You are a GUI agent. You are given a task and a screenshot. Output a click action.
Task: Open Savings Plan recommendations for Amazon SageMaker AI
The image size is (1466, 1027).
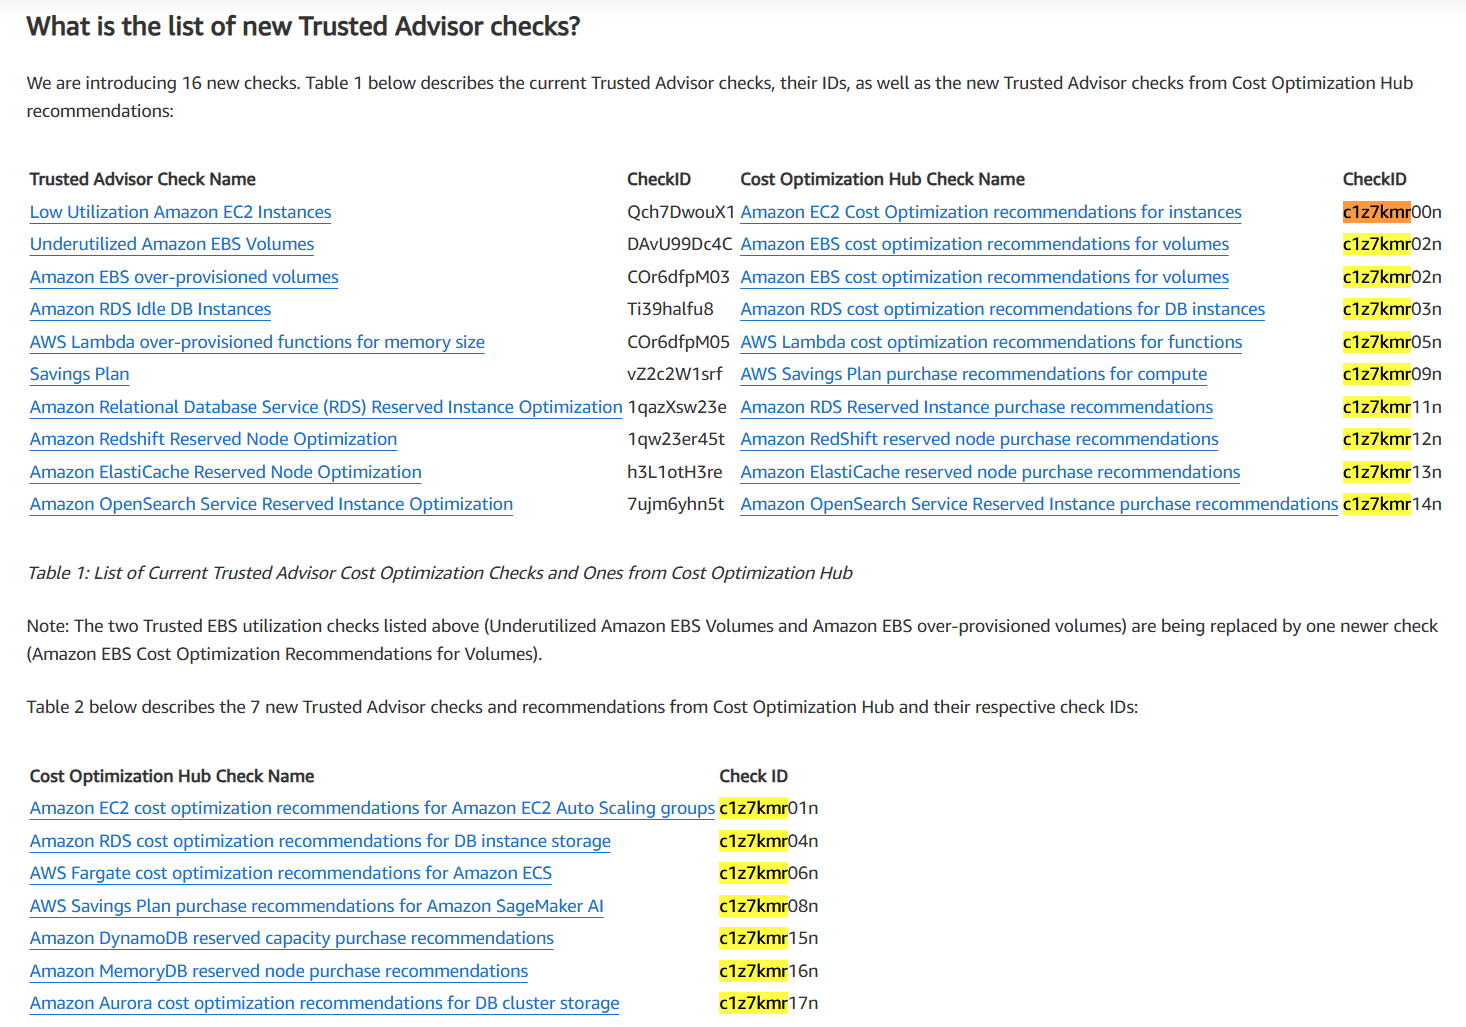[x=317, y=906]
